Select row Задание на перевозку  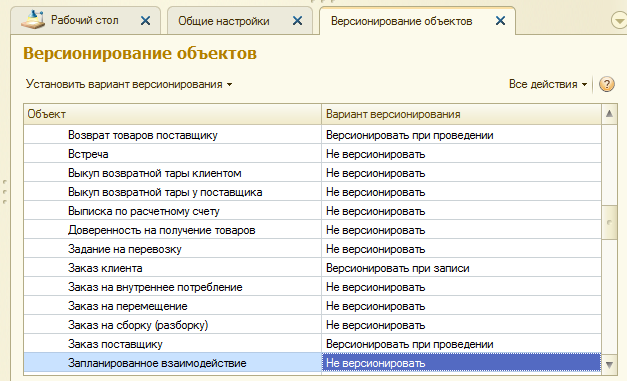(x=312, y=249)
